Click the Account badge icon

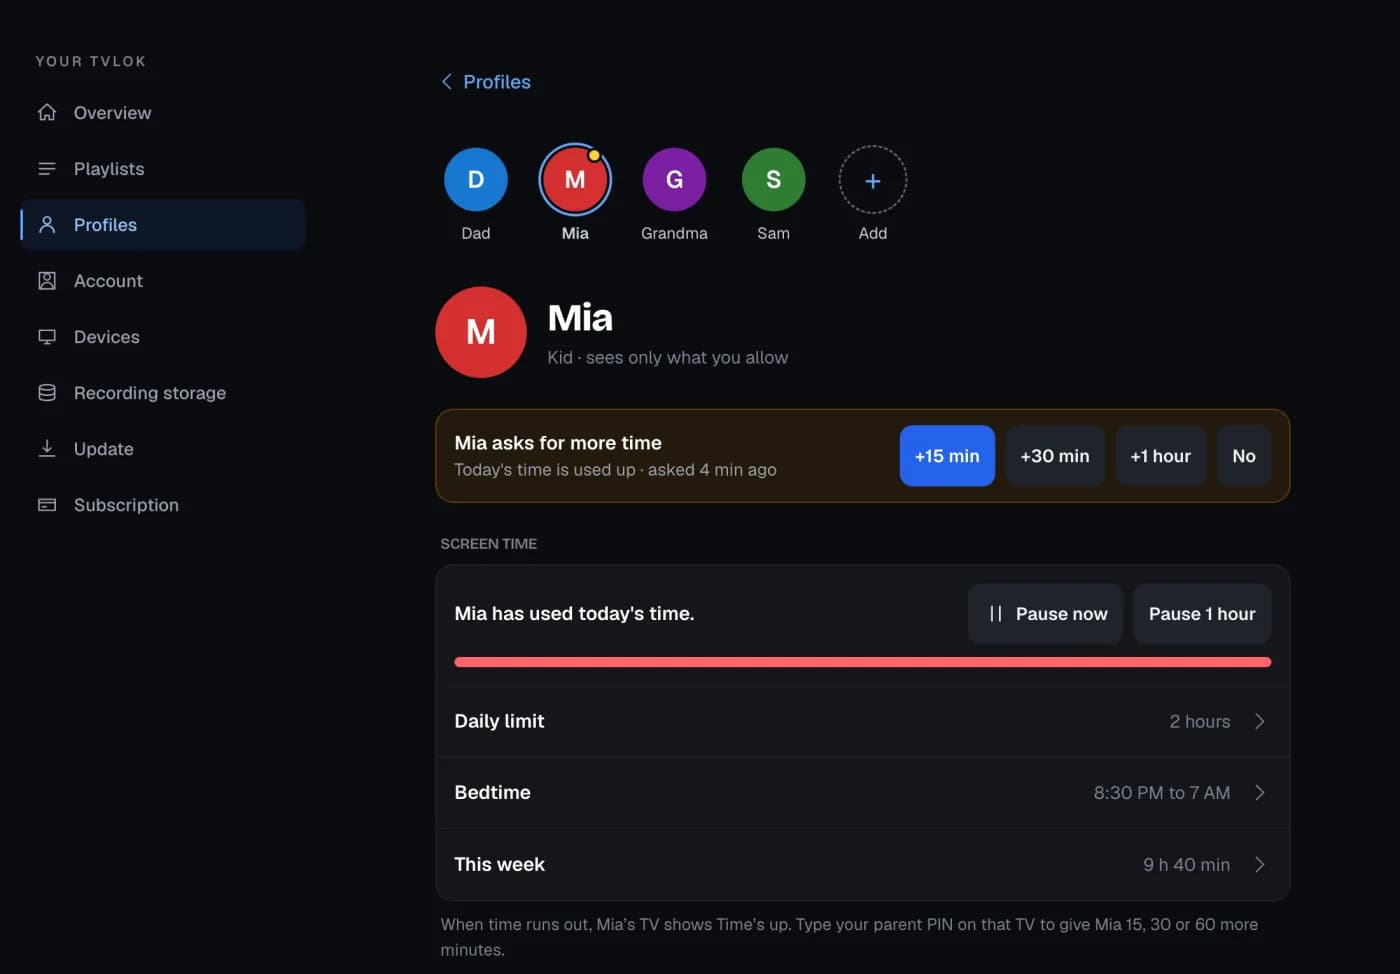(47, 280)
